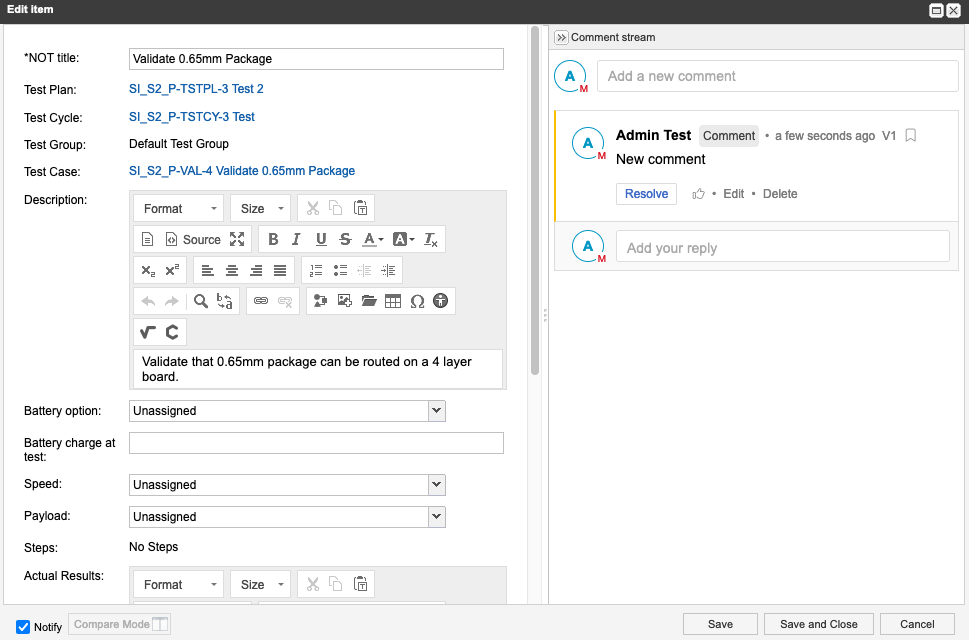Insert special character with Omega icon
Viewport: 969px width, 640px height.
coord(417,301)
